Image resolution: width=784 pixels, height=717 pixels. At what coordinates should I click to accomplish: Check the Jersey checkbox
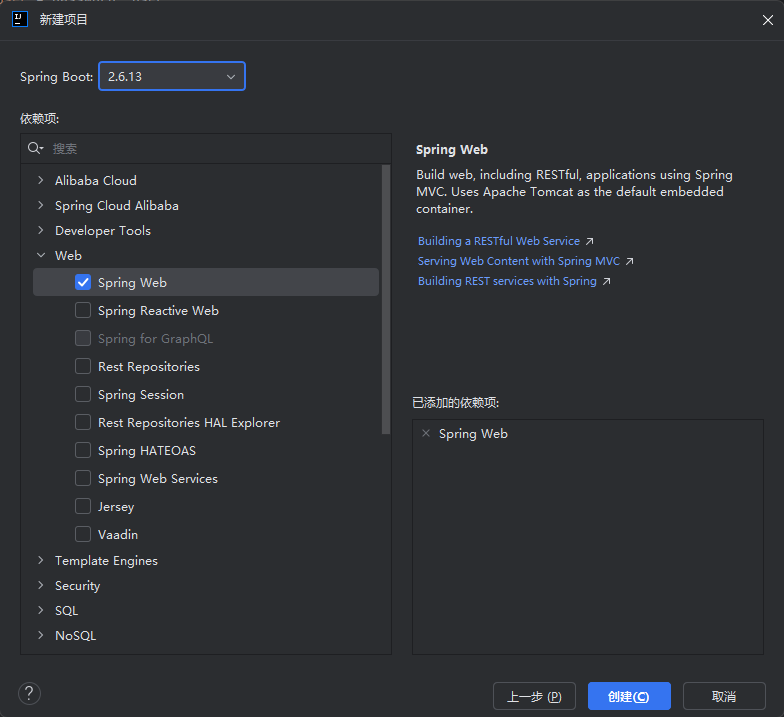pyautogui.click(x=83, y=506)
